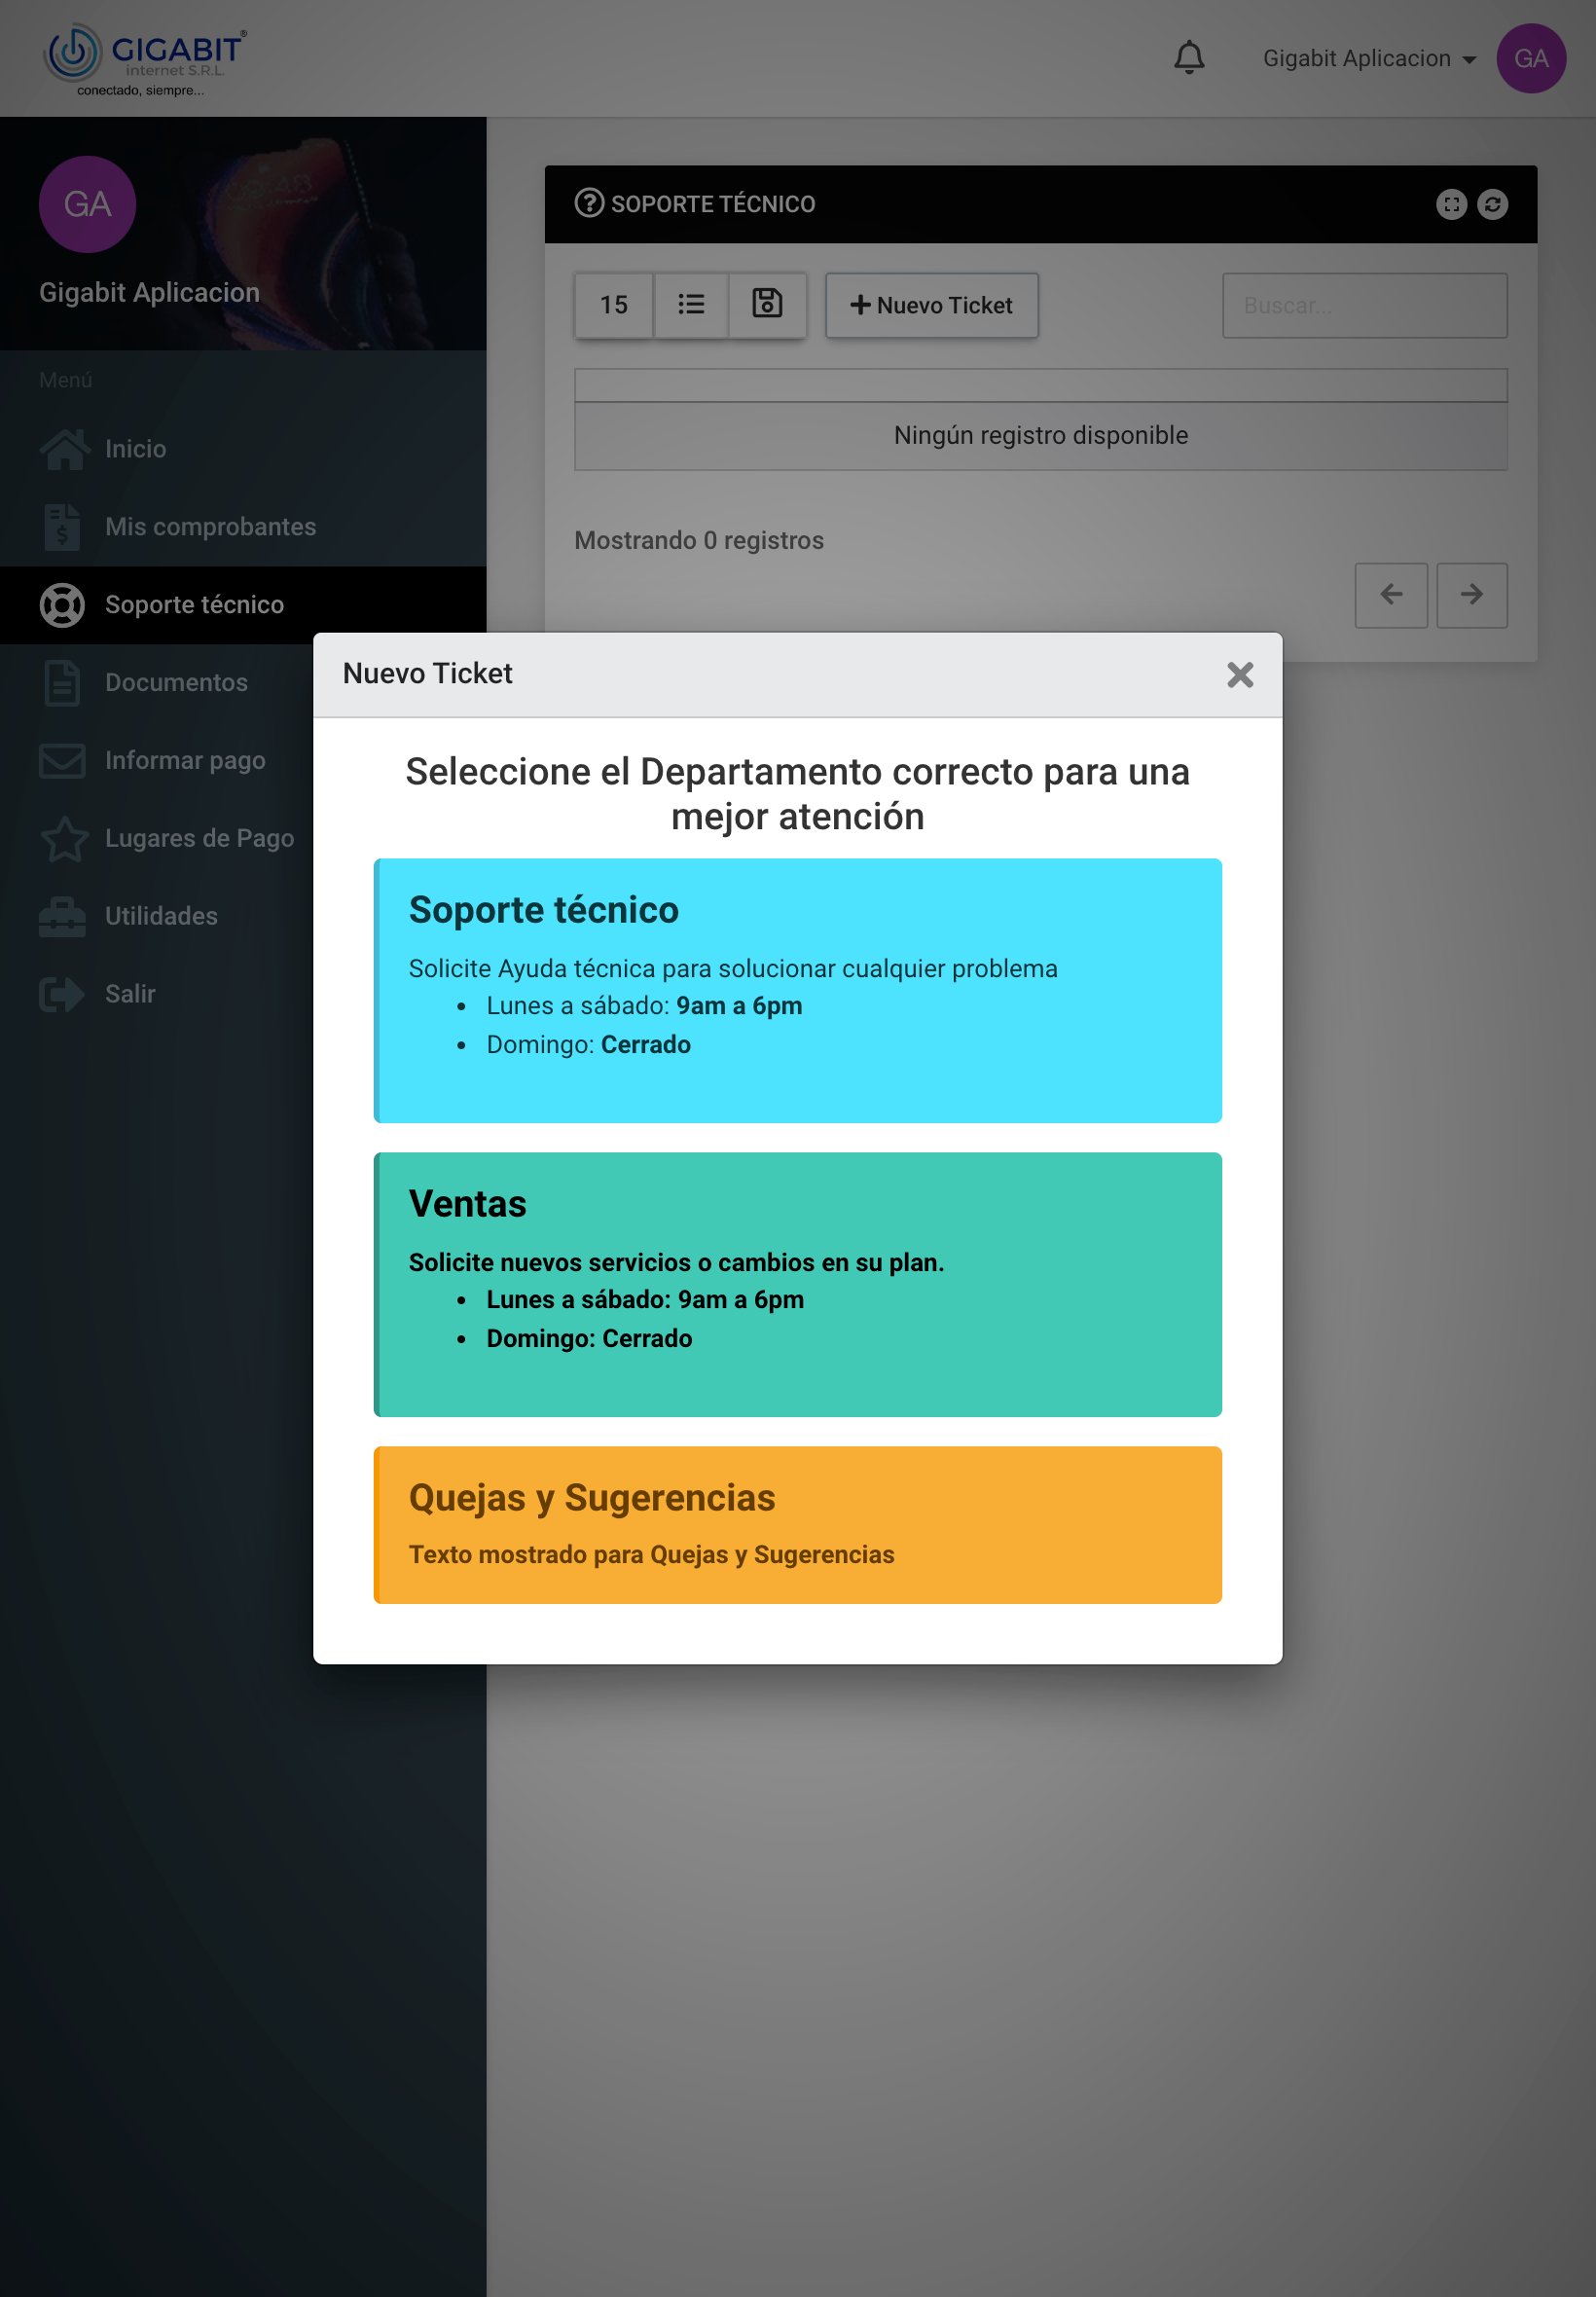Open the 15 rows-per-page selector
Viewport: 1596px width, 2297px height.
point(613,305)
